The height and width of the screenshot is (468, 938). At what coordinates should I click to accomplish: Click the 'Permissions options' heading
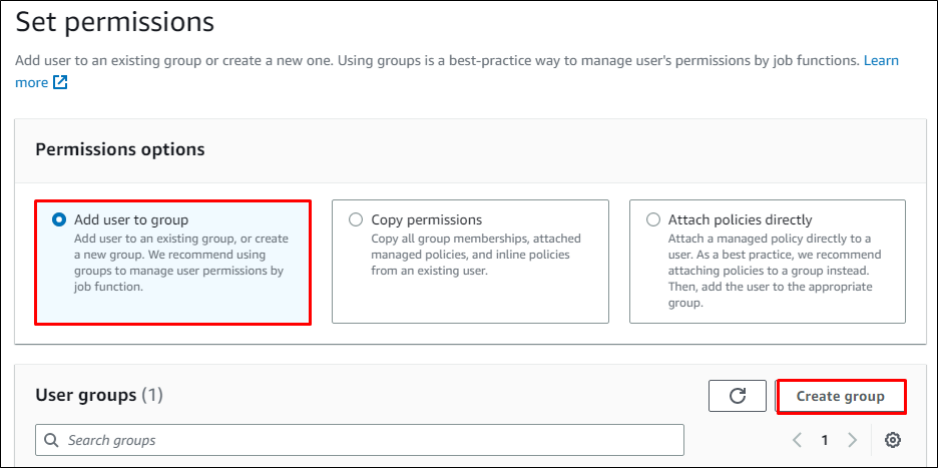pos(120,149)
